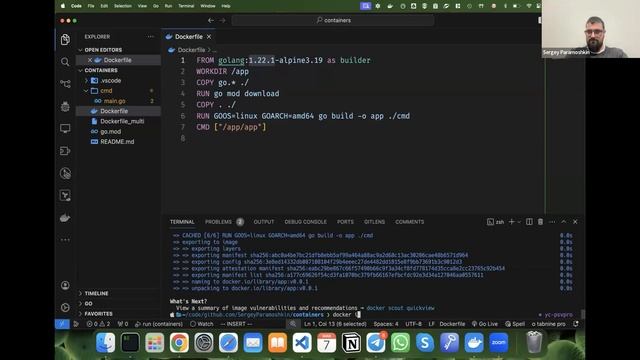Open the Terminal menu in menu bar
Viewport: 640px width, 360px height.
click(186, 6)
